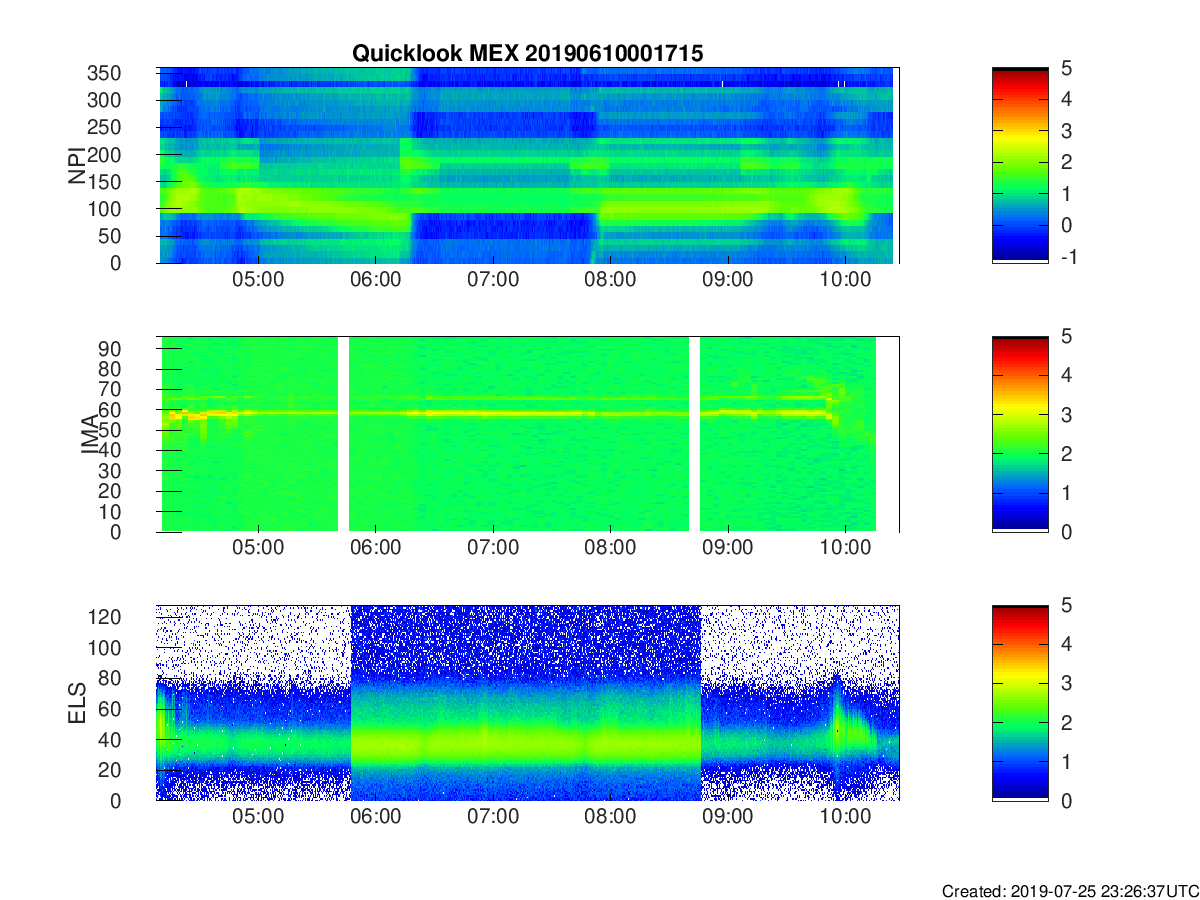The image size is (1200, 900).
Task: Select the NPI y-axis label
Action: pos(77,166)
